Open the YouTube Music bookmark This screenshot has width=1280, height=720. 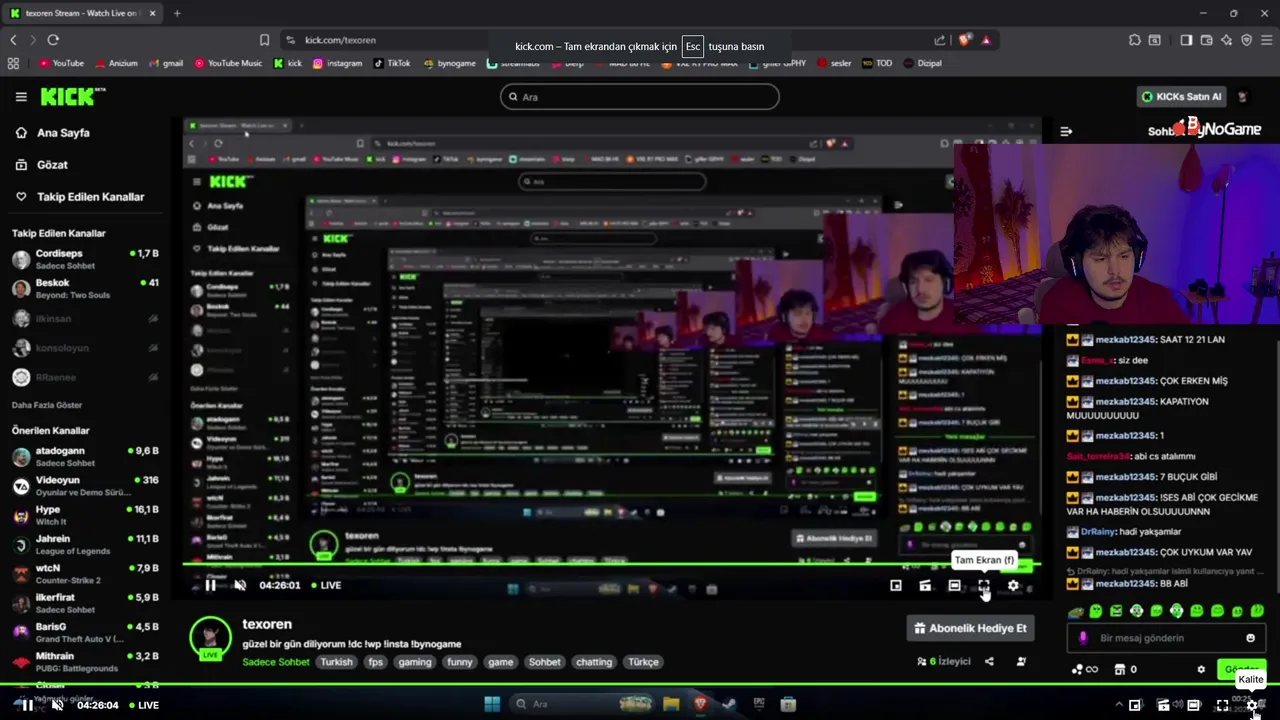228,63
